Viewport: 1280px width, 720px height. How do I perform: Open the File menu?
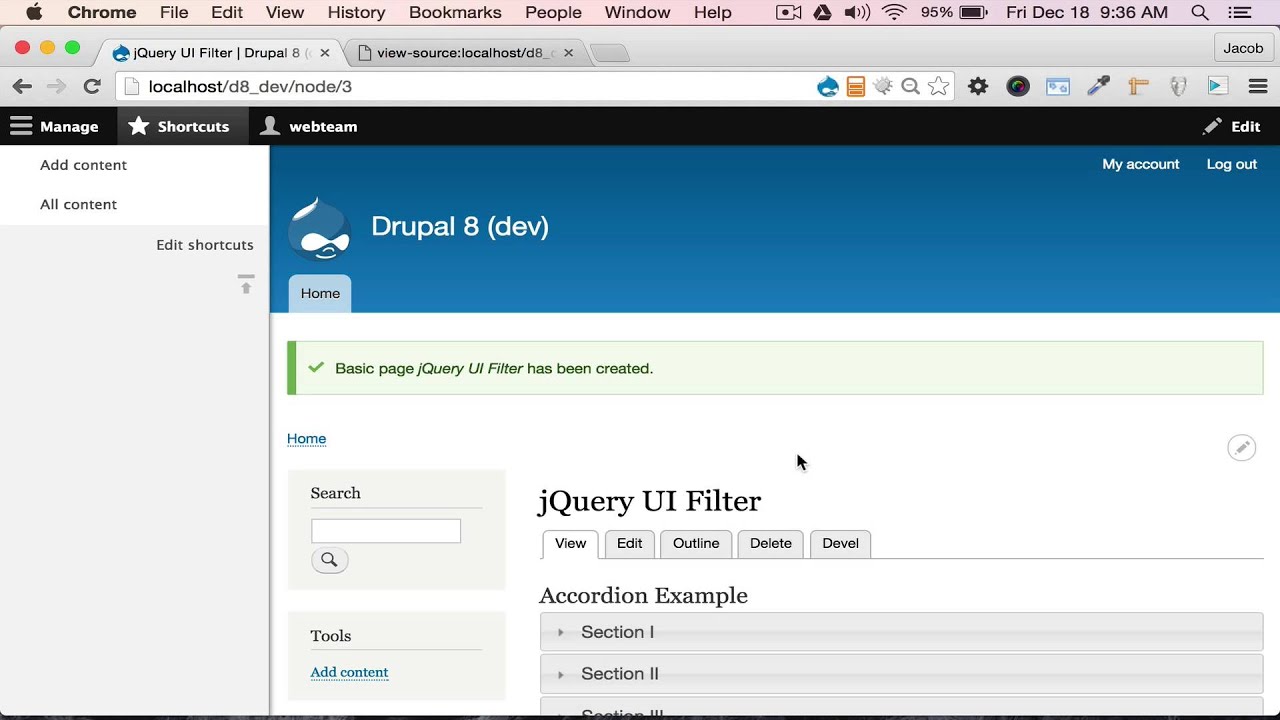174,13
